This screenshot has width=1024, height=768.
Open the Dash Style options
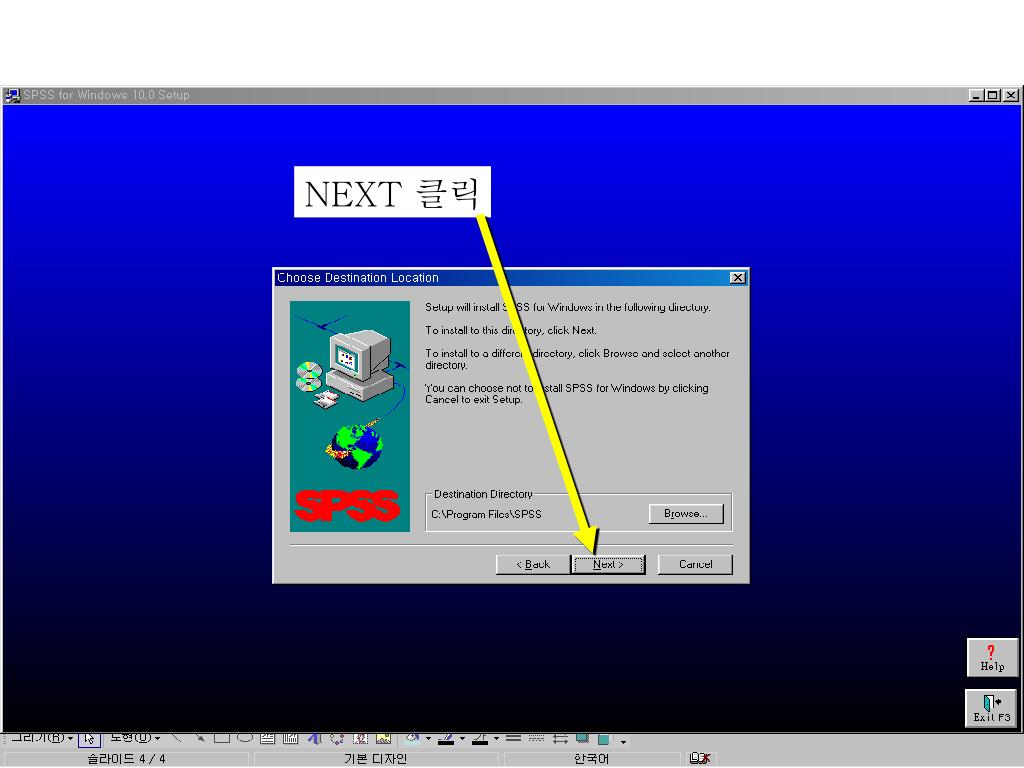pyautogui.click(x=536, y=738)
